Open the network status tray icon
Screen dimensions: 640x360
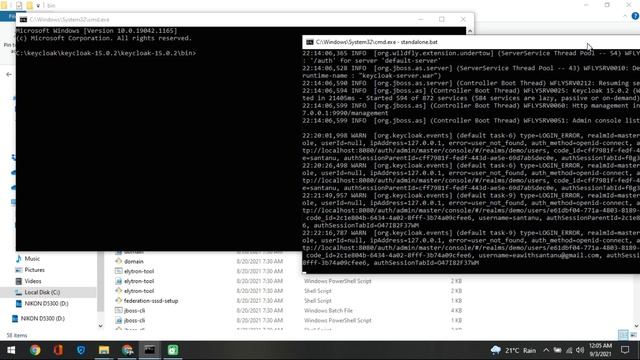point(569,350)
